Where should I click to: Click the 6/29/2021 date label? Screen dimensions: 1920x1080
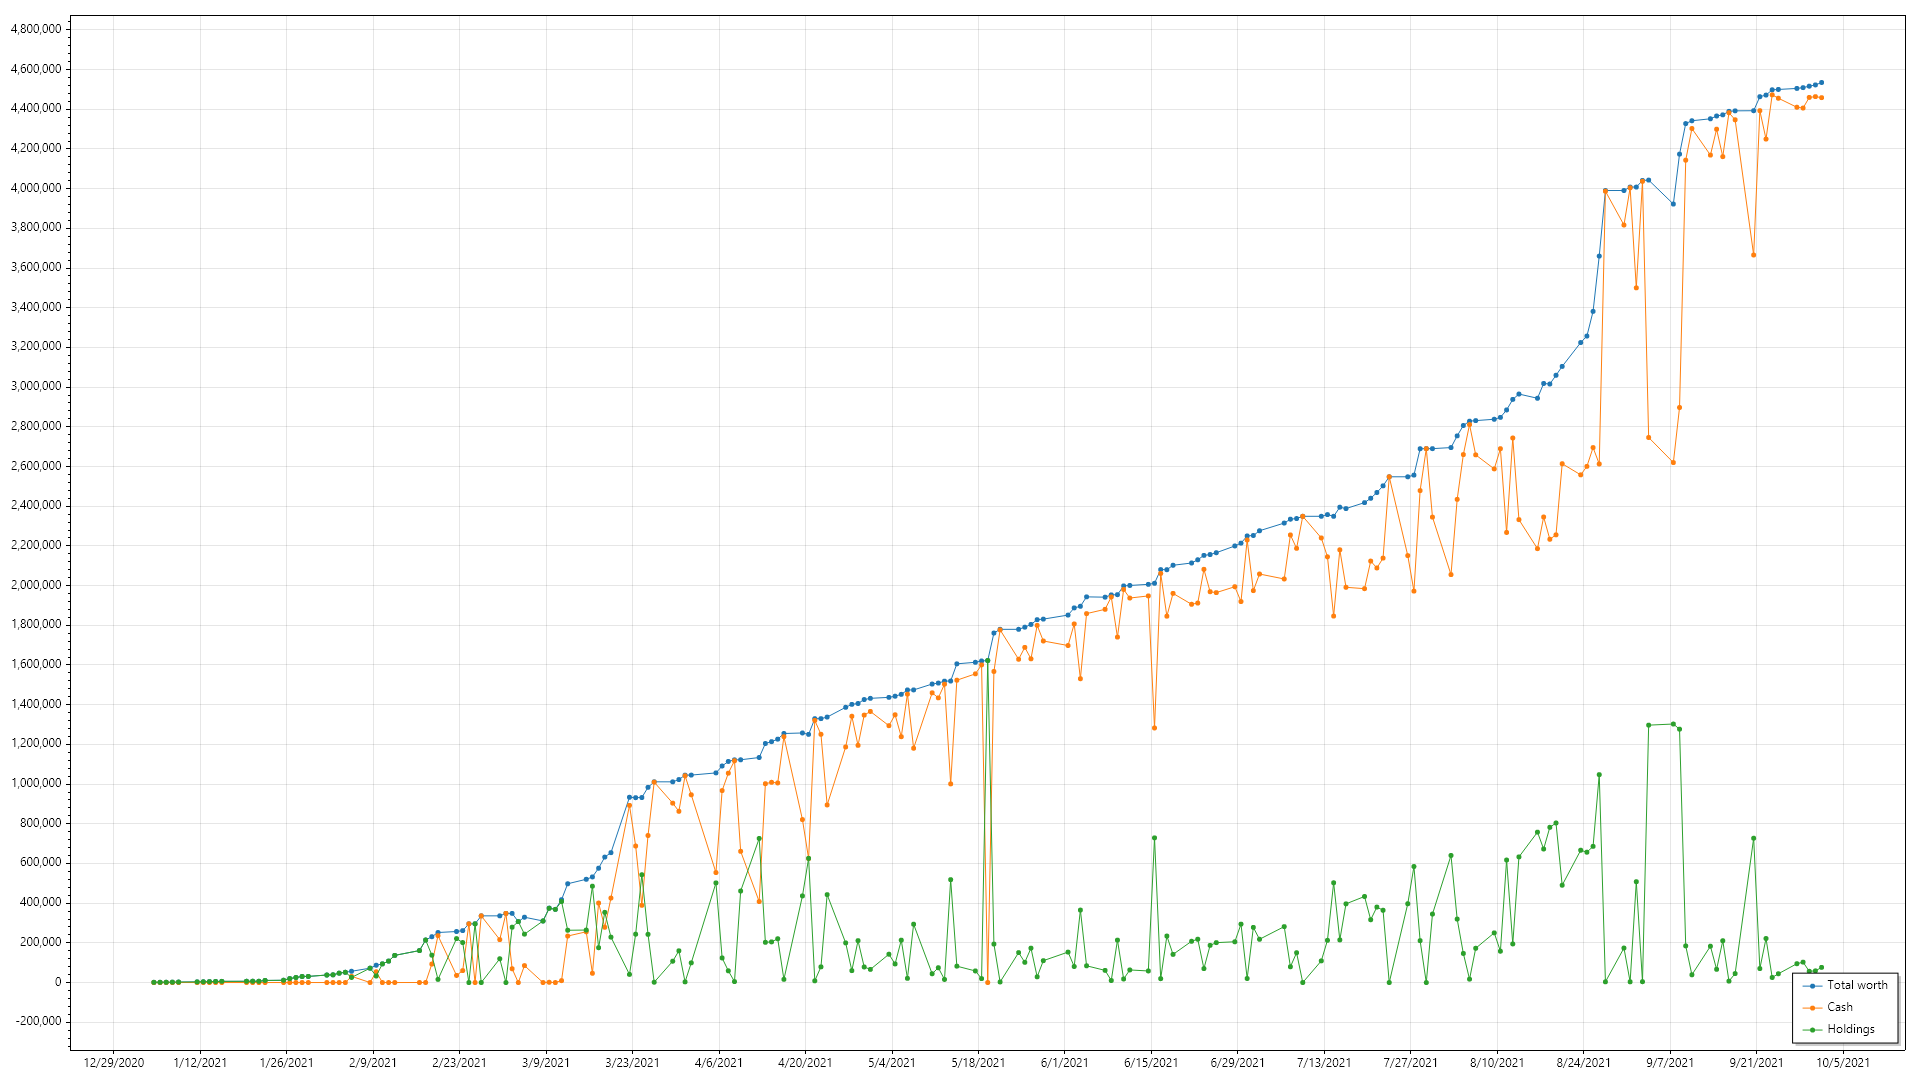point(1238,1063)
